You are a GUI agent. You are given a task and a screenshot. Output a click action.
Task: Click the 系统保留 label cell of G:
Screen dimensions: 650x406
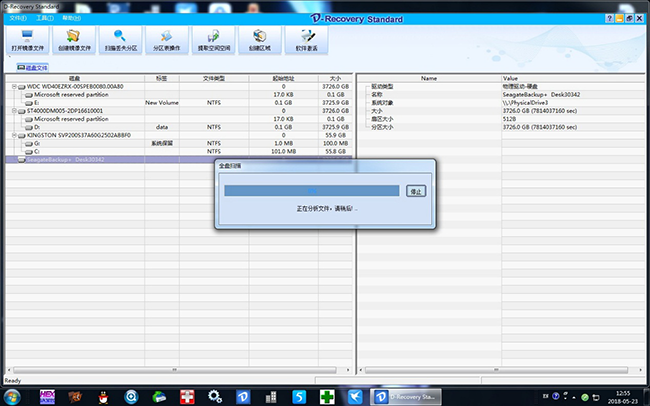162,143
